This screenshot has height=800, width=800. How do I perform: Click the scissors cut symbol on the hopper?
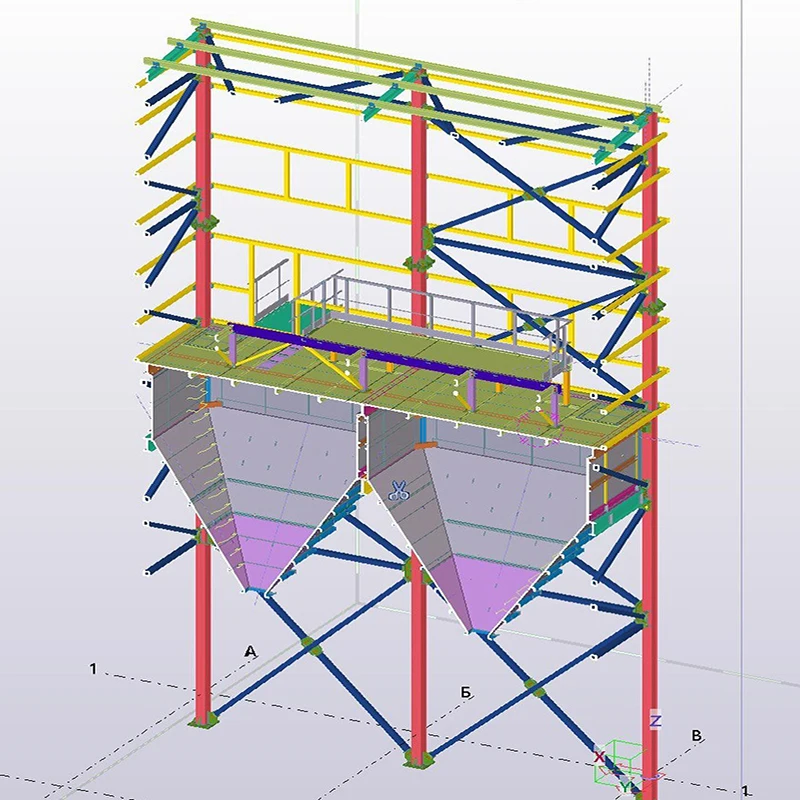click(398, 490)
